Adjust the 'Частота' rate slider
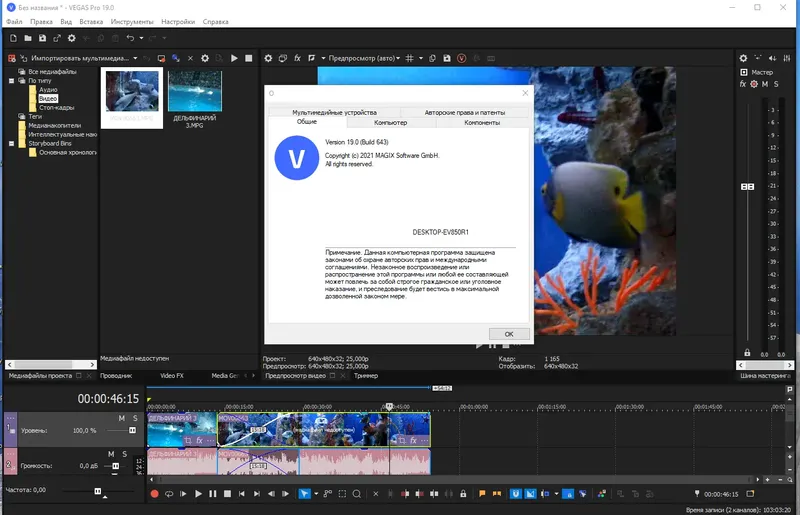This screenshot has height=515, width=800. point(97,491)
